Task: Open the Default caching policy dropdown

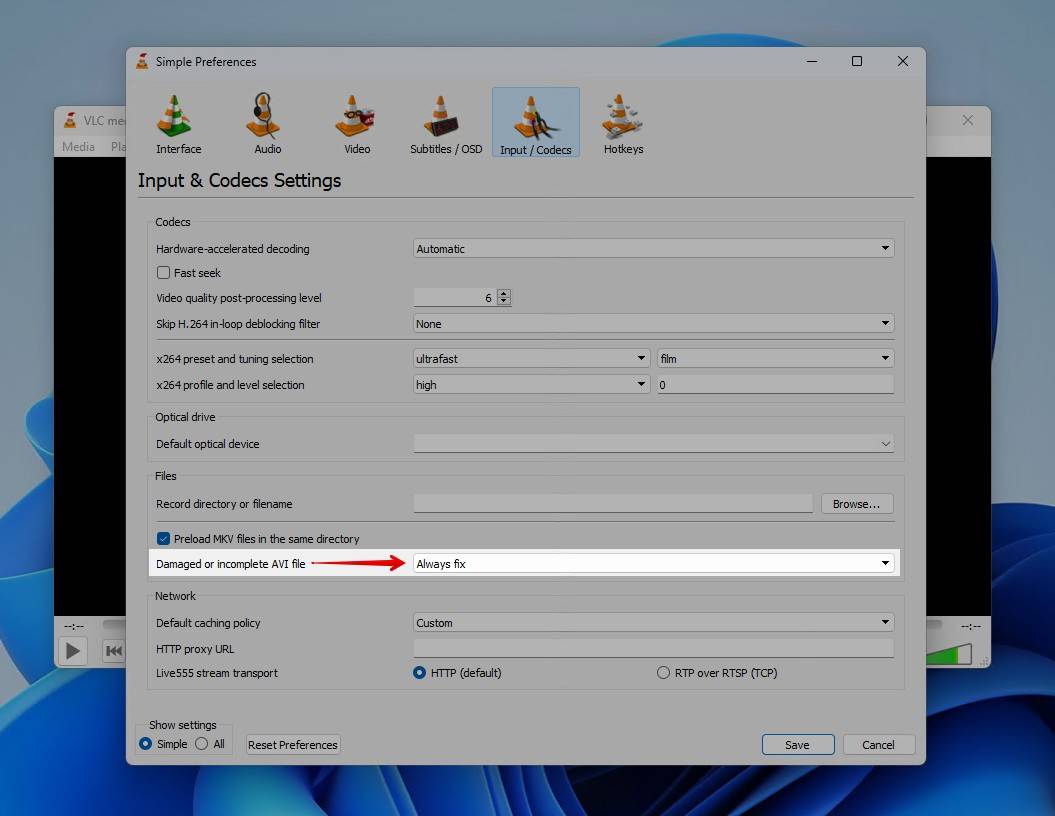Action: click(x=653, y=623)
